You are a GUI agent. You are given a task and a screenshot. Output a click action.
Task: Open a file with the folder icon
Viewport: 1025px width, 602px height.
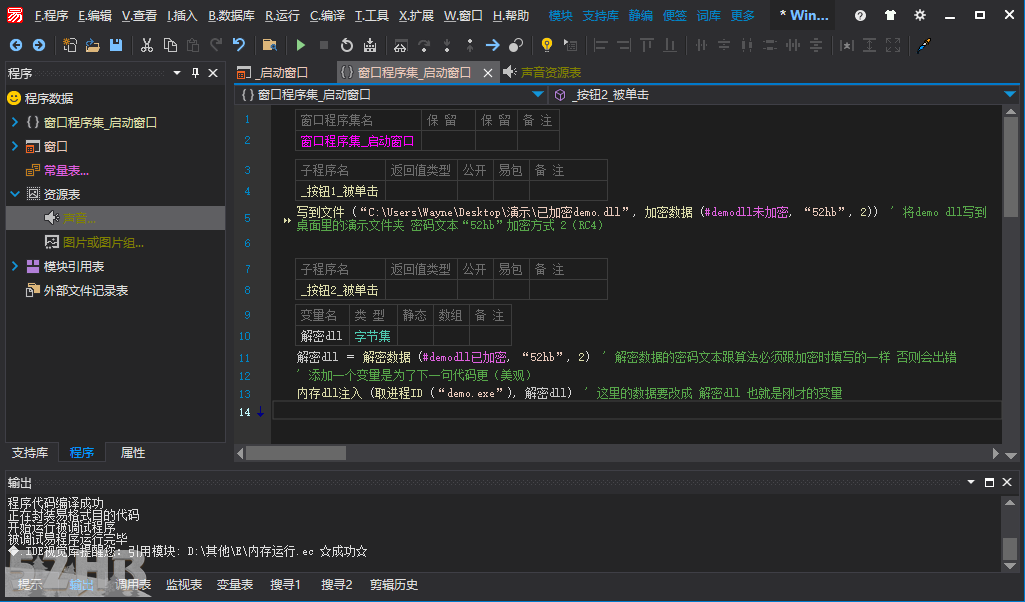93,45
